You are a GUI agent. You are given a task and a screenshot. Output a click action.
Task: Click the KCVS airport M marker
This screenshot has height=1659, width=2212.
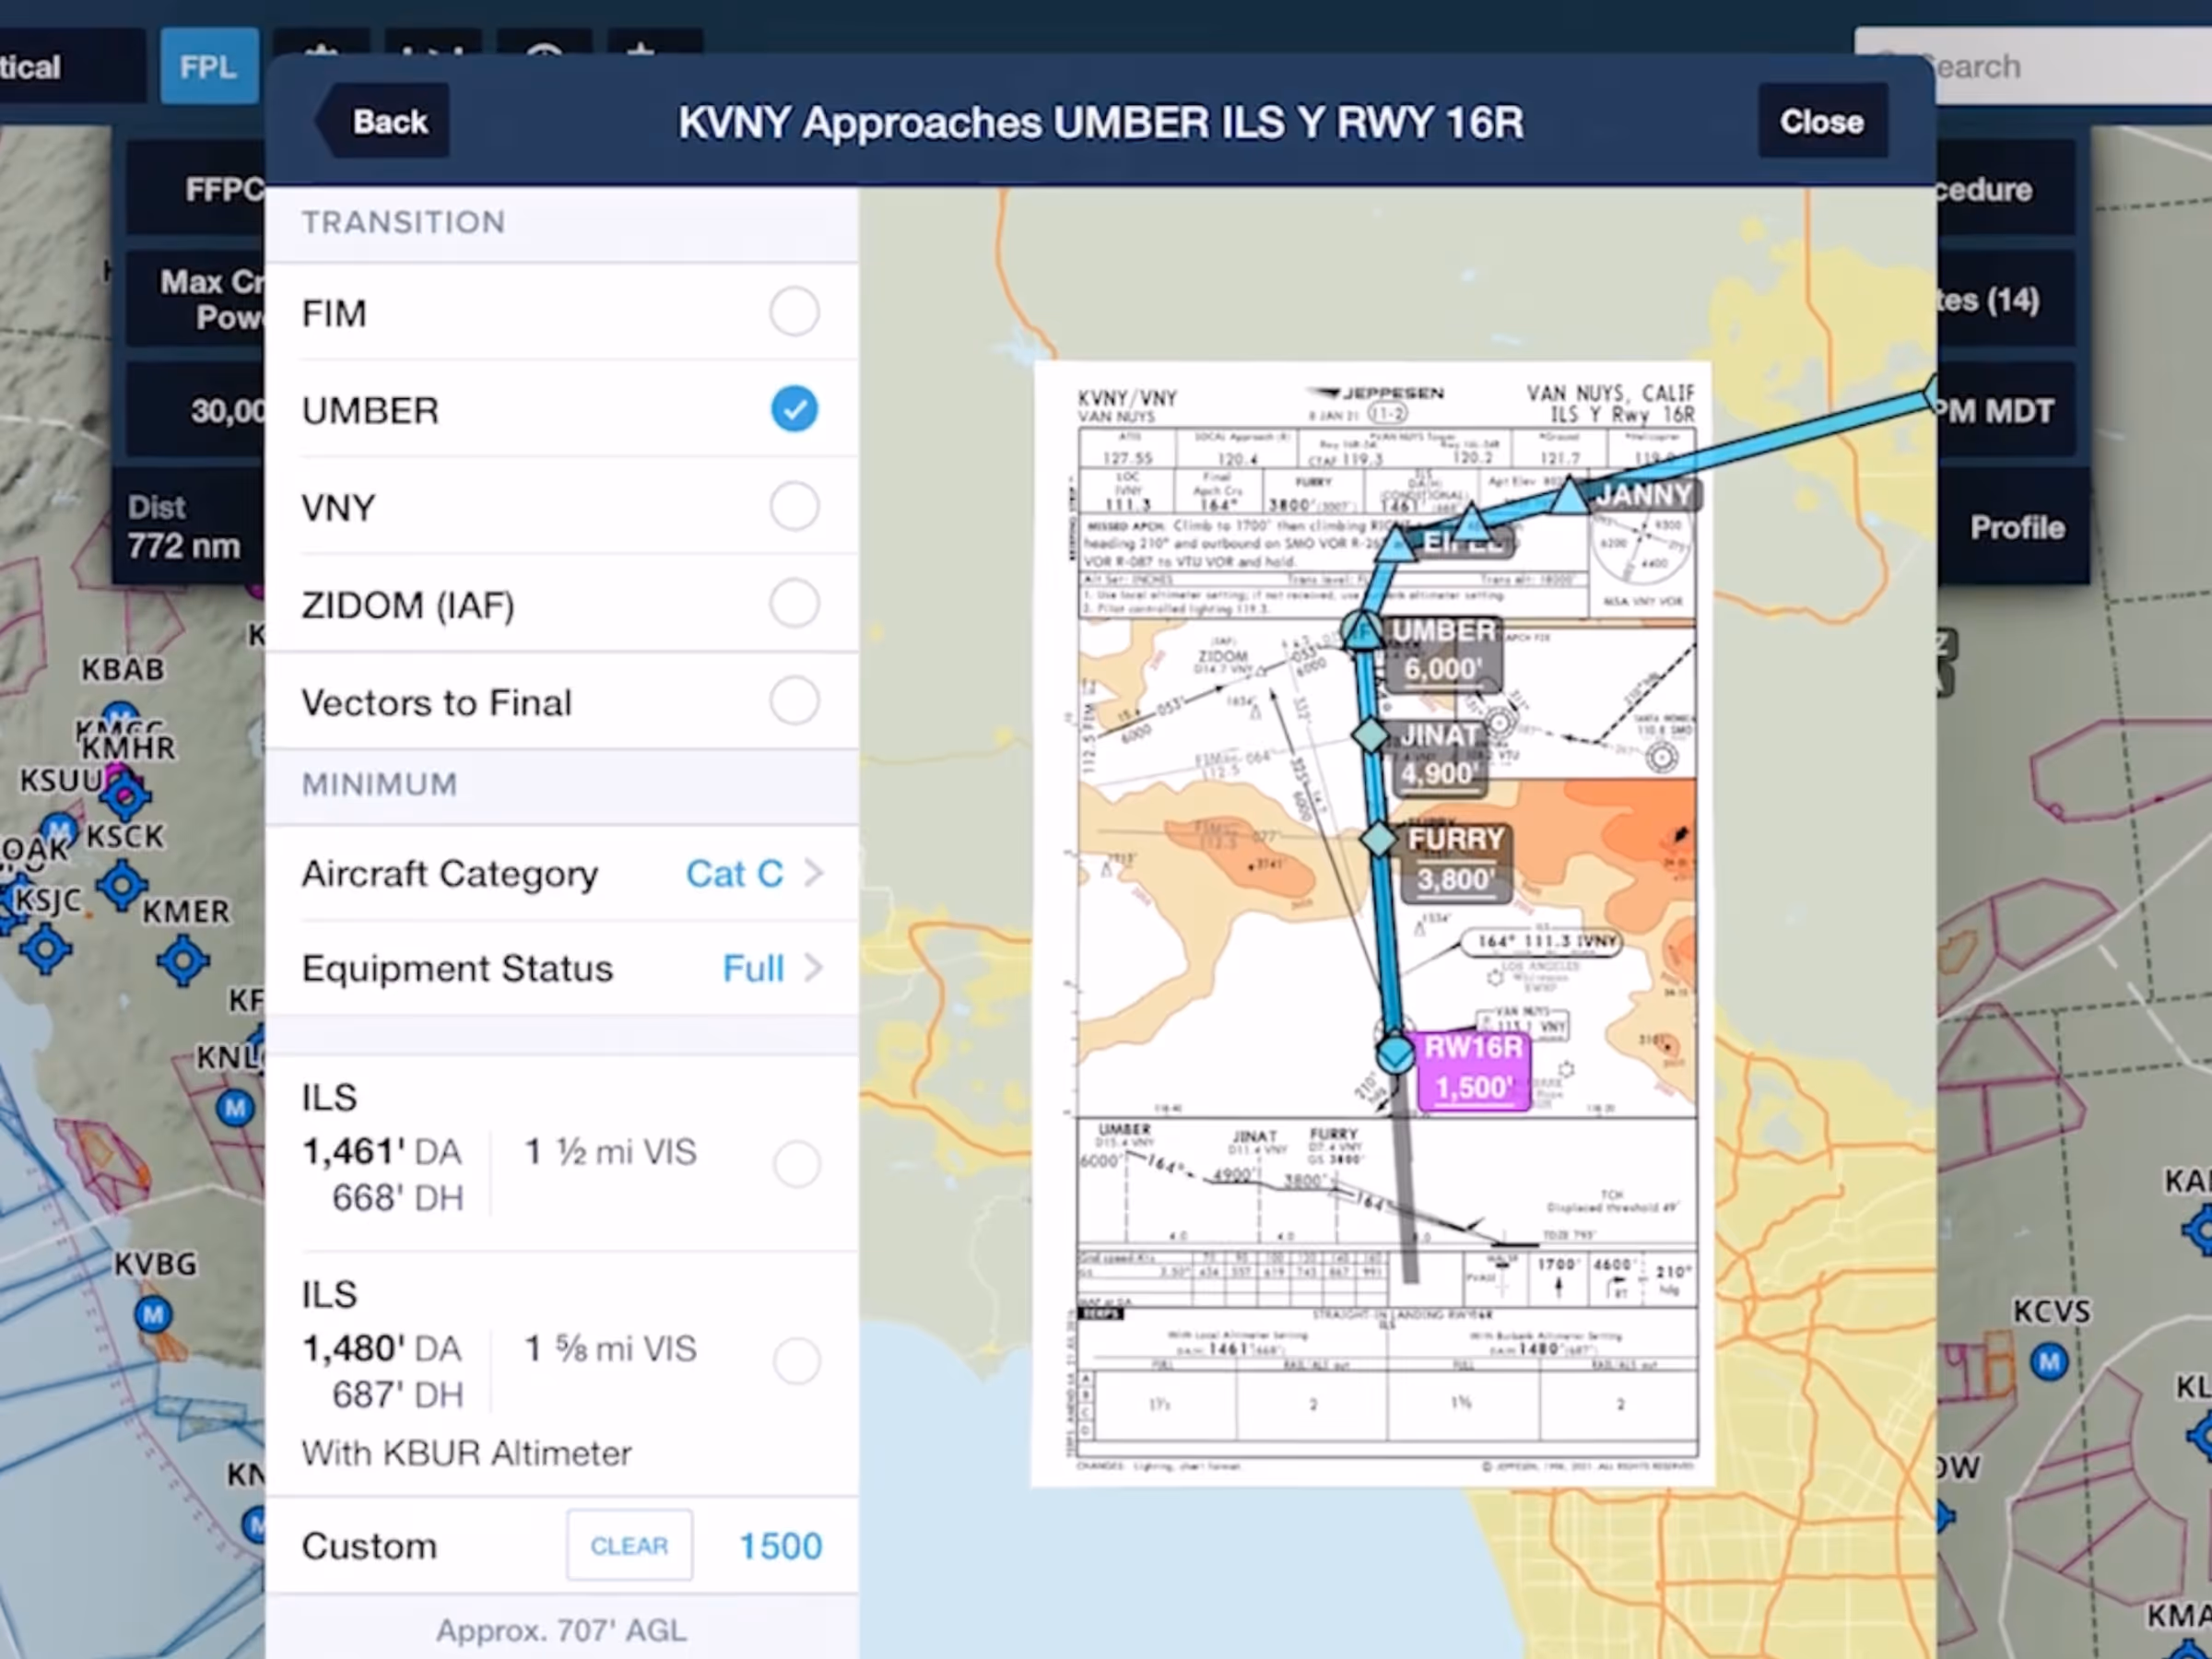[2049, 1361]
